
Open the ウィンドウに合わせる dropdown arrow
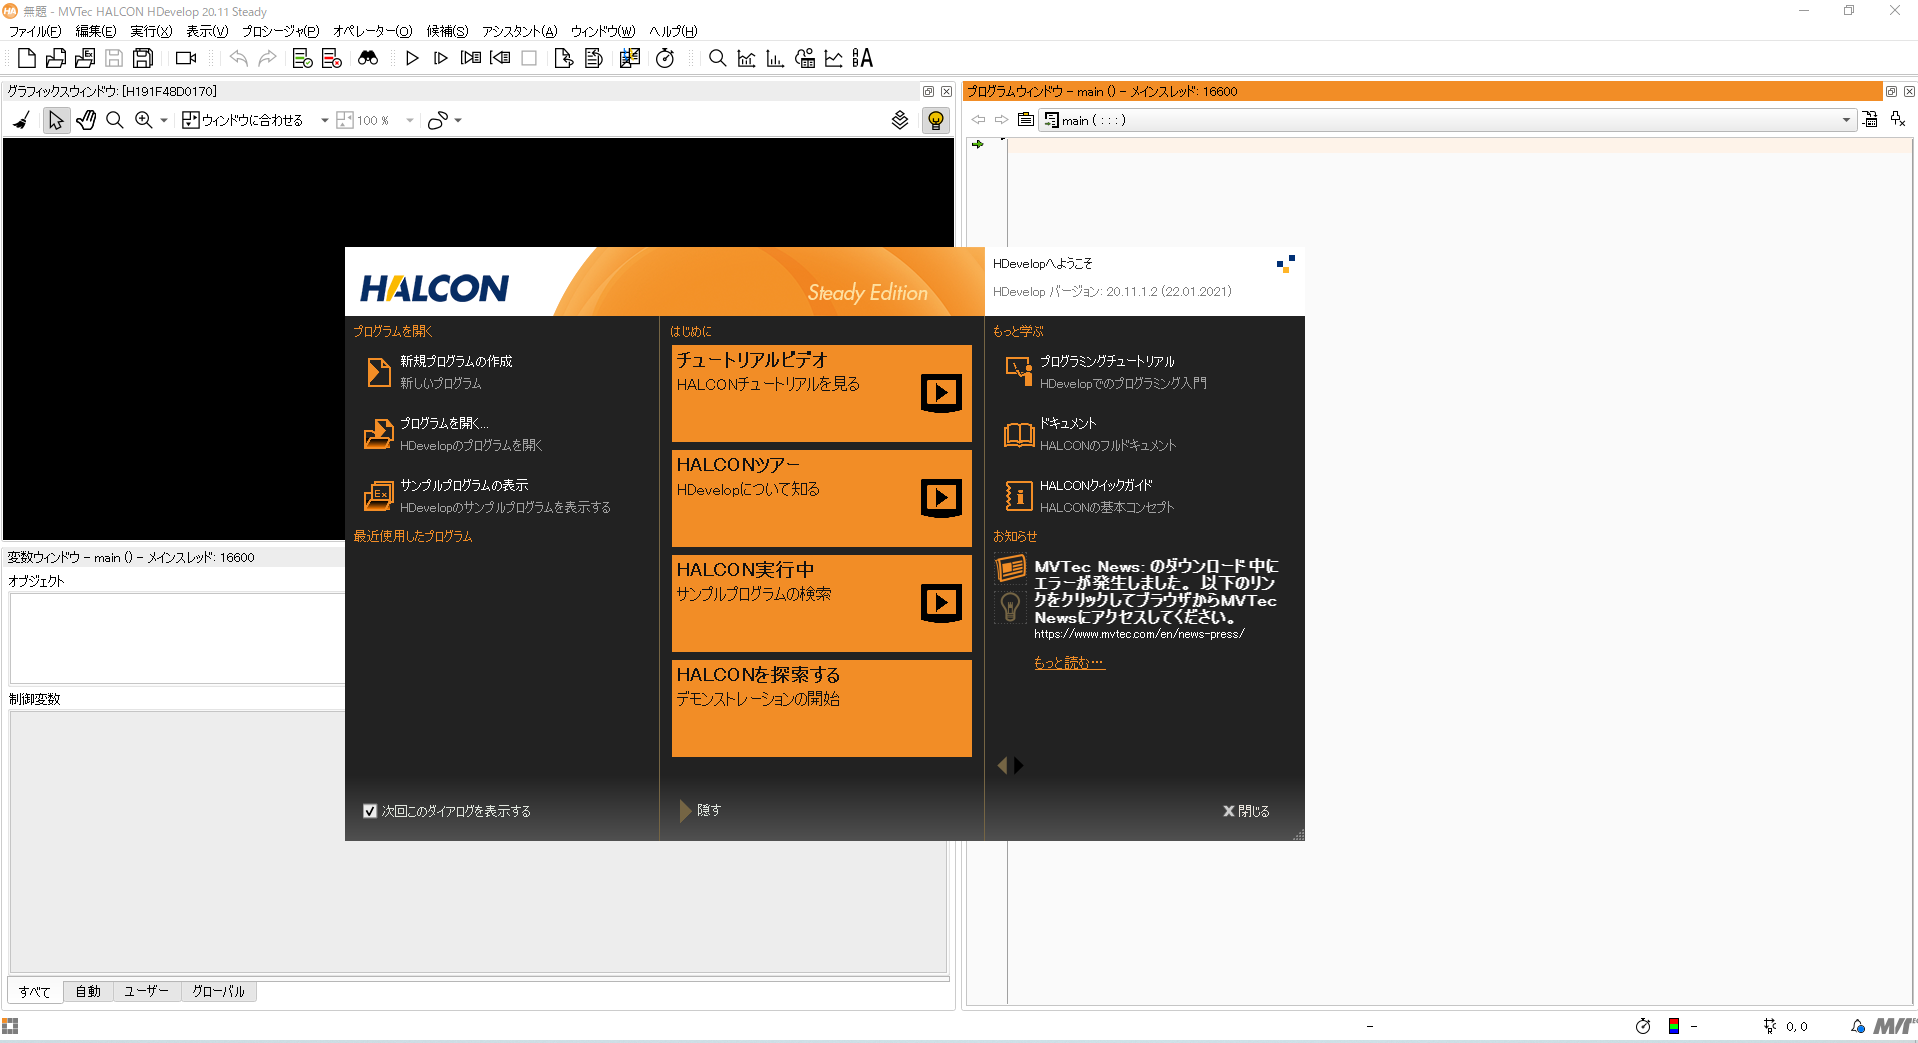coord(324,120)
